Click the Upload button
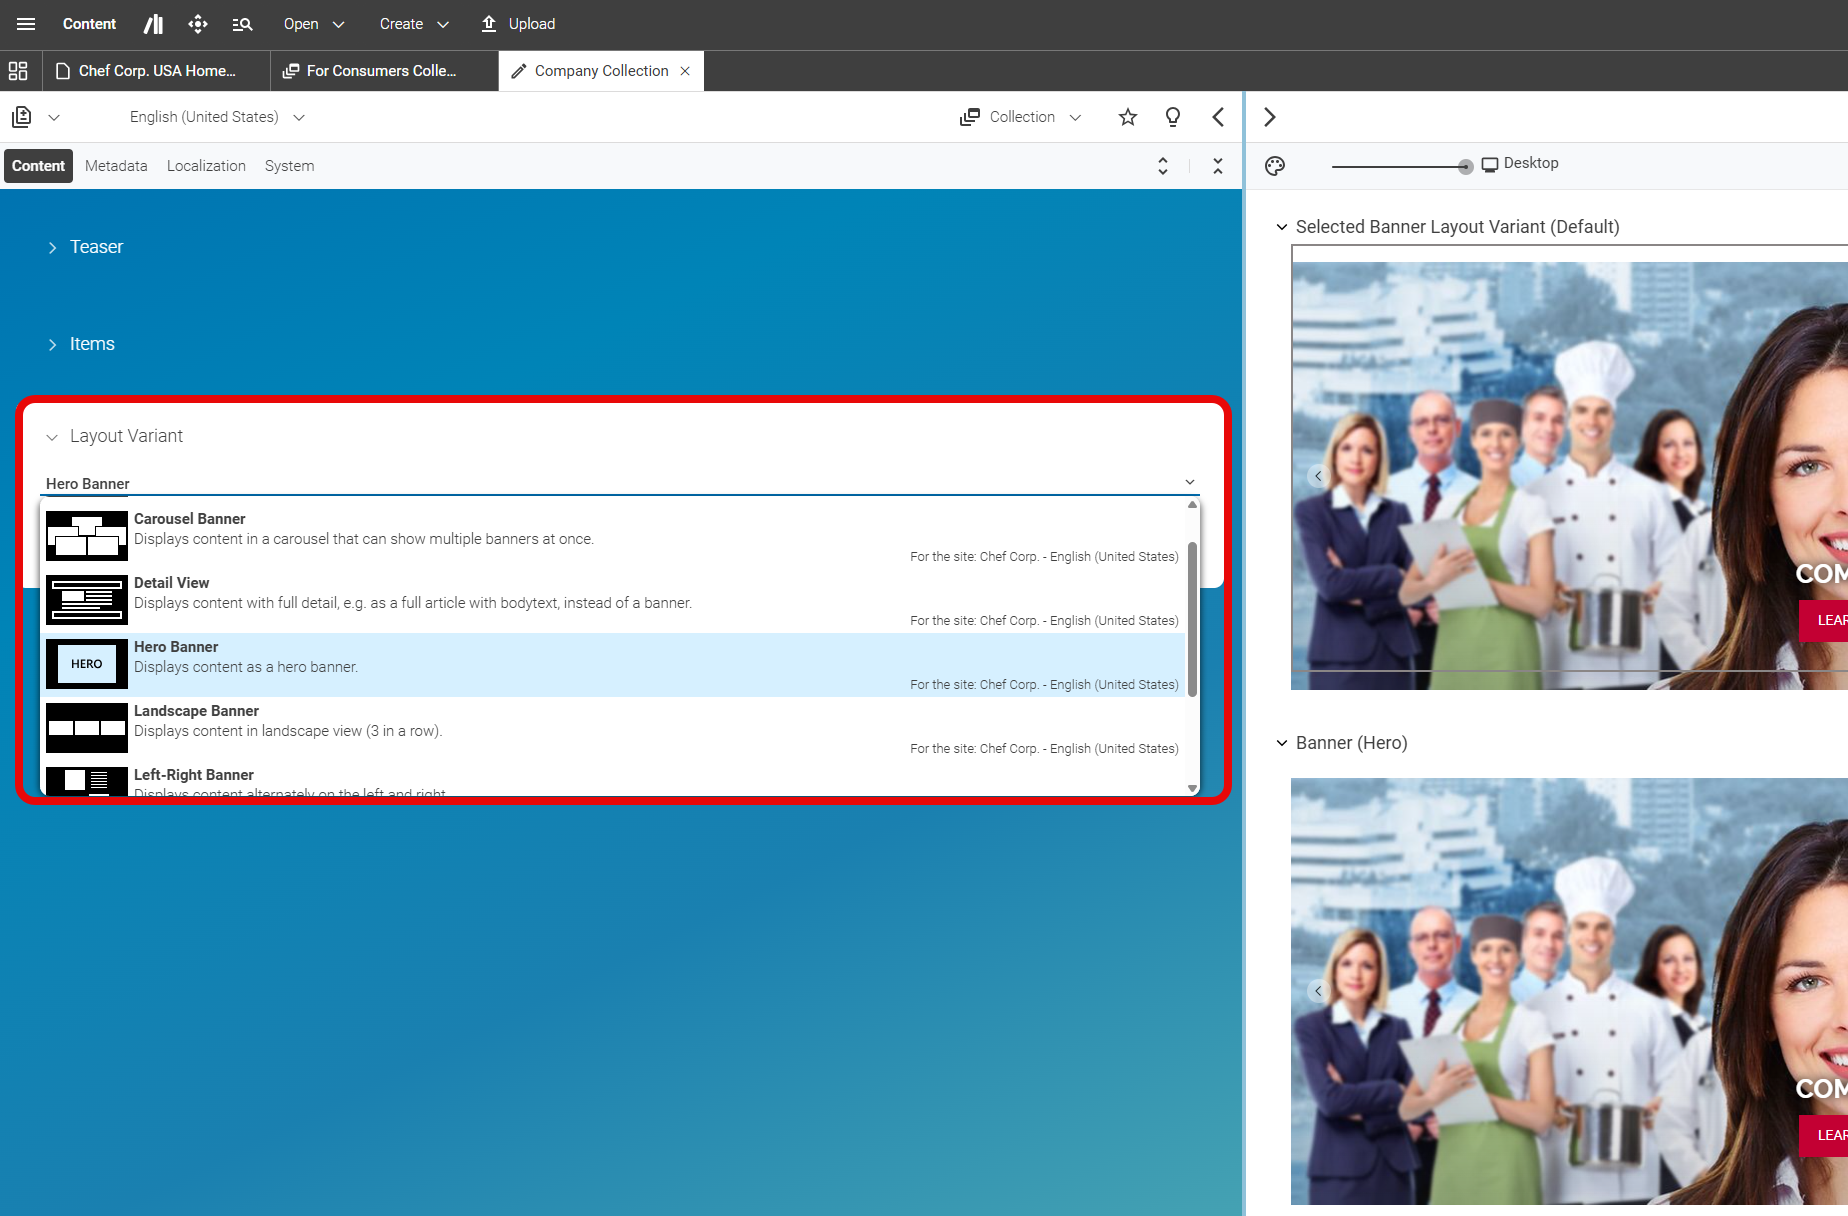This screenshot has width=1848, height=1216. (x=518, y=24)
